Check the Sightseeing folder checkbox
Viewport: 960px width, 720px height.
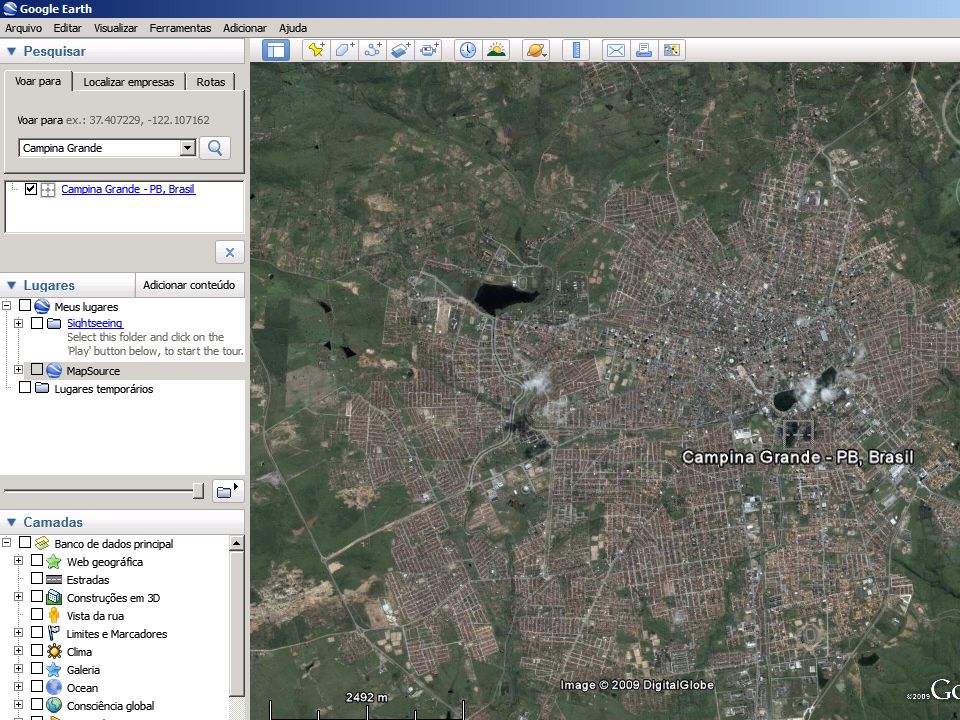tap(37, 323)
